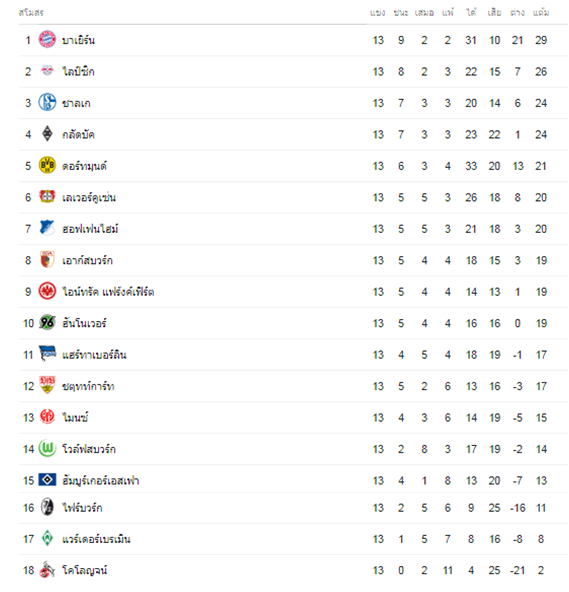This screenshot has width=569, height=592.
Task: Click the Bayer Leverkusen club logo
Action: (x=47, y=196)
